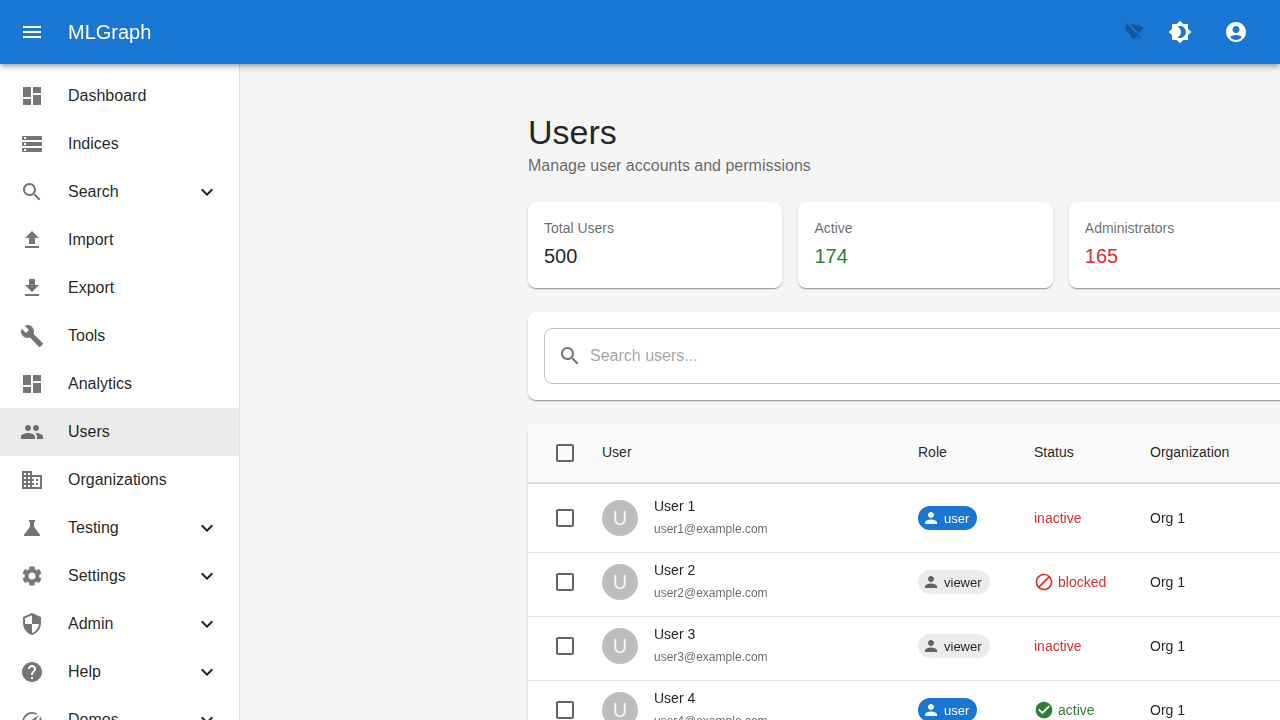View the Analytics section

click(x=99, y=383)
